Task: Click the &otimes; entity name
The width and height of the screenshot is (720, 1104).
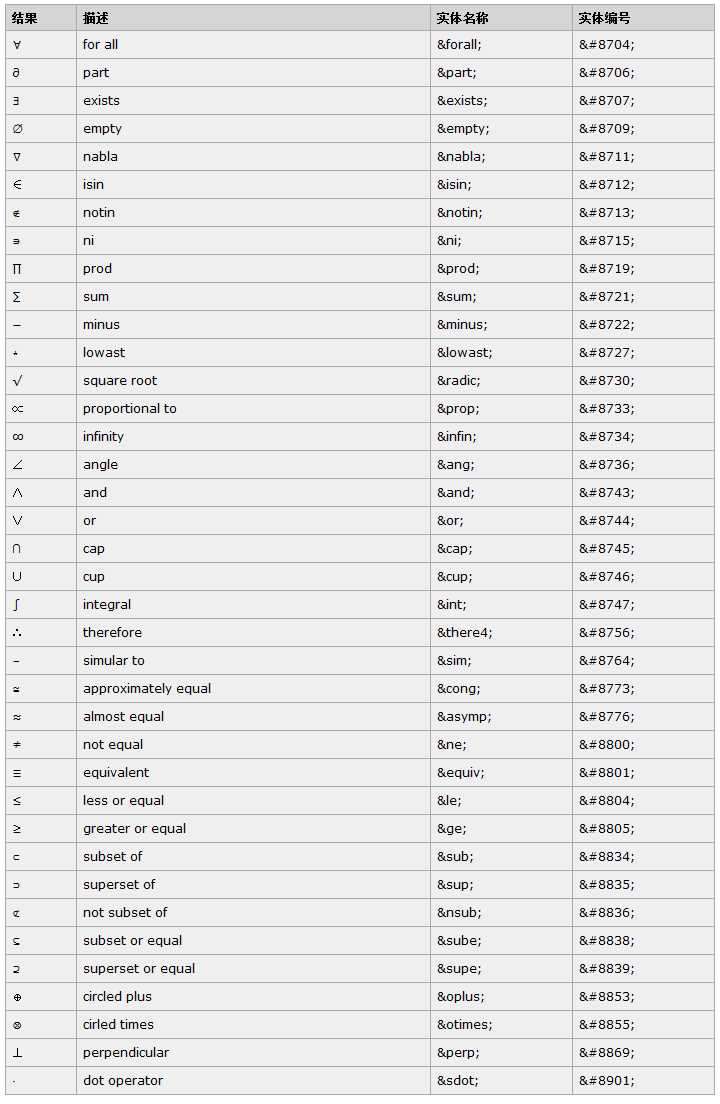Action: (x=464, y=1025)
